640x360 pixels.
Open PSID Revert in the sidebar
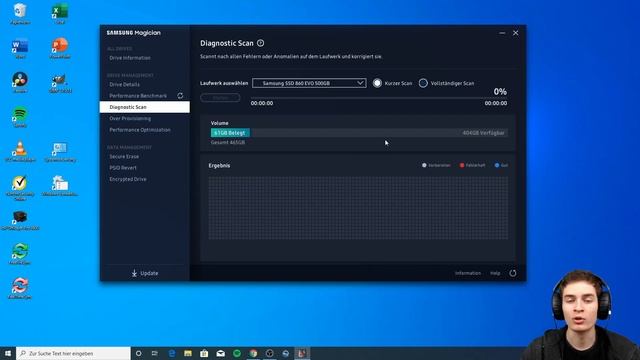click(123, 168)
